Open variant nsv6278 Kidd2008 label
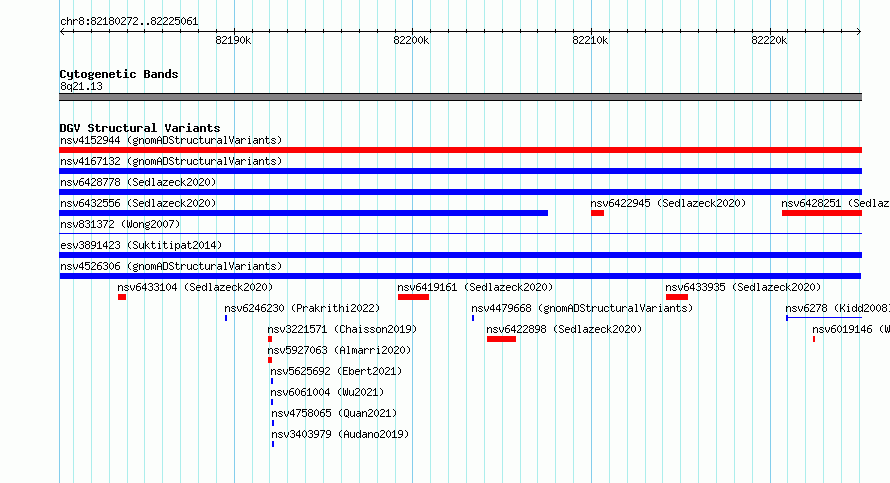This screenshot has width=890, height=483. point(837,308)
